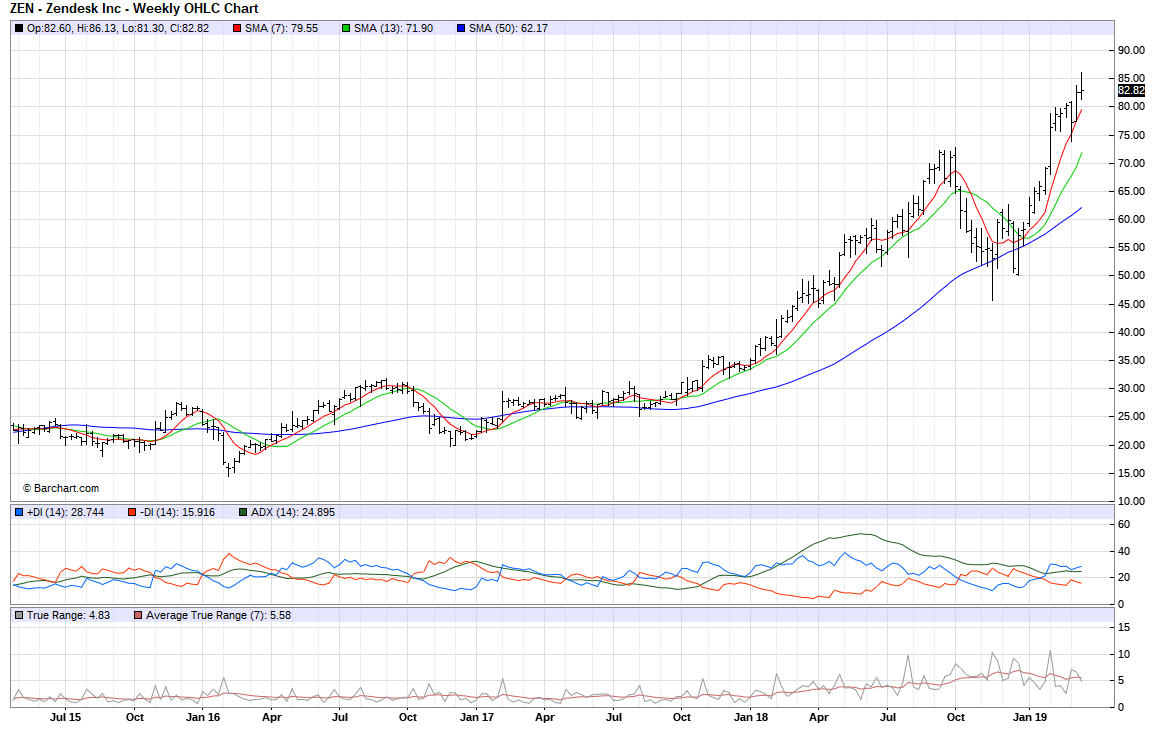Select the 65.00 price axis label
Viewport: 1156px width, 748px height.
pyautogui.click(x=1131, y=191)
